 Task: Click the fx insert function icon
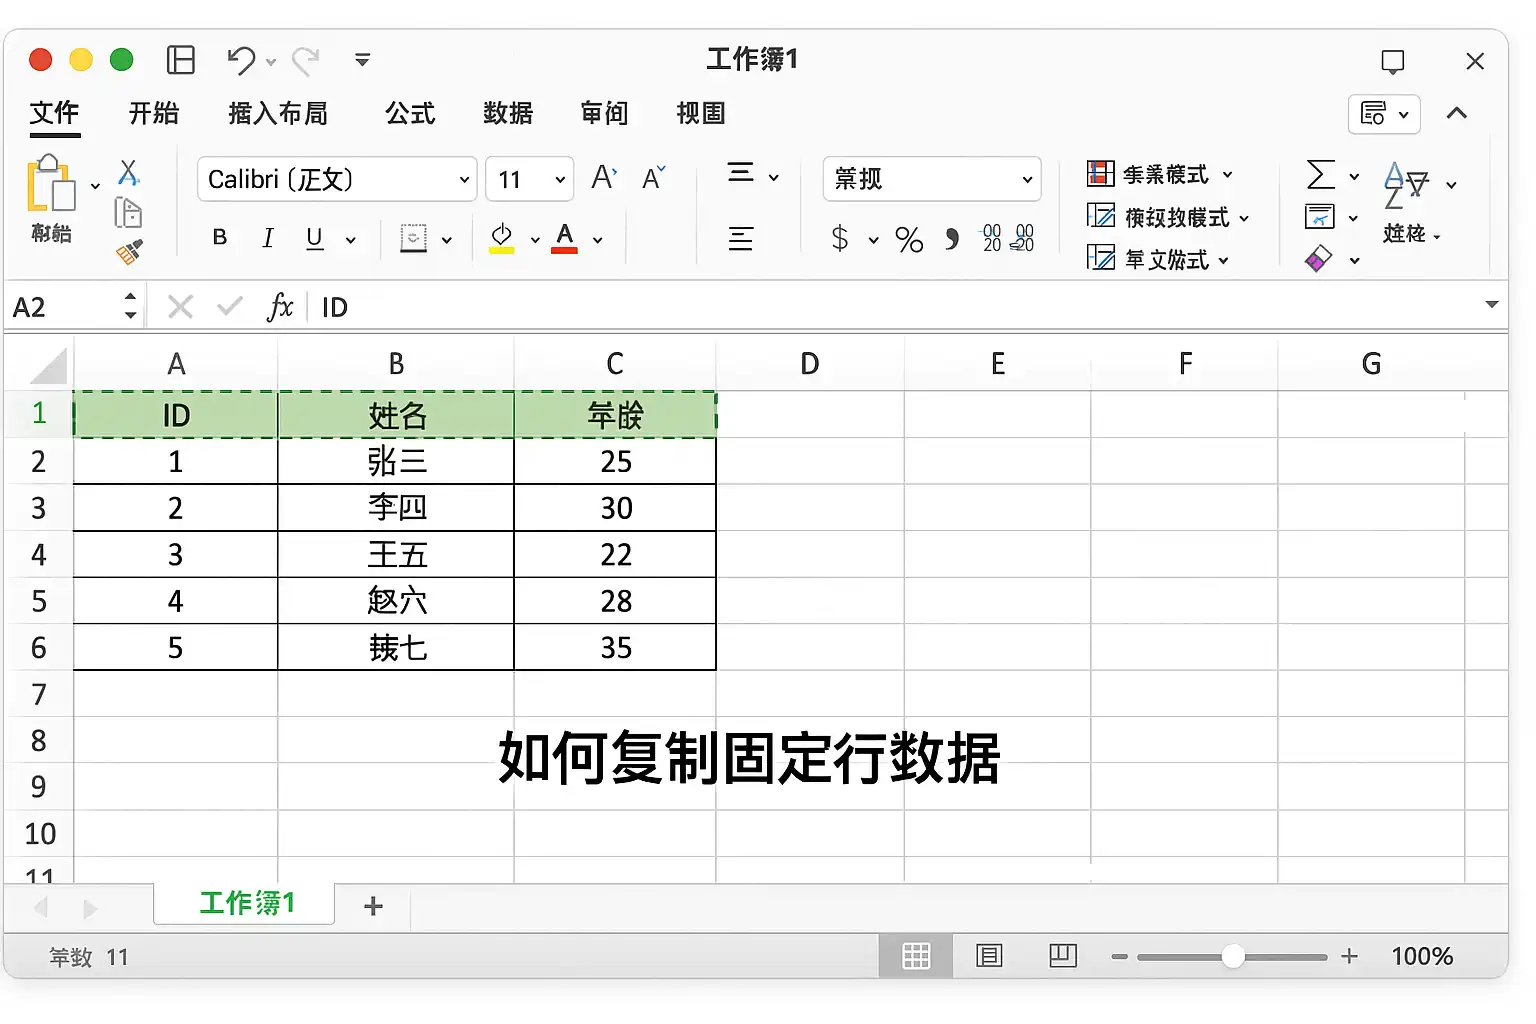[x=280, y=307]
